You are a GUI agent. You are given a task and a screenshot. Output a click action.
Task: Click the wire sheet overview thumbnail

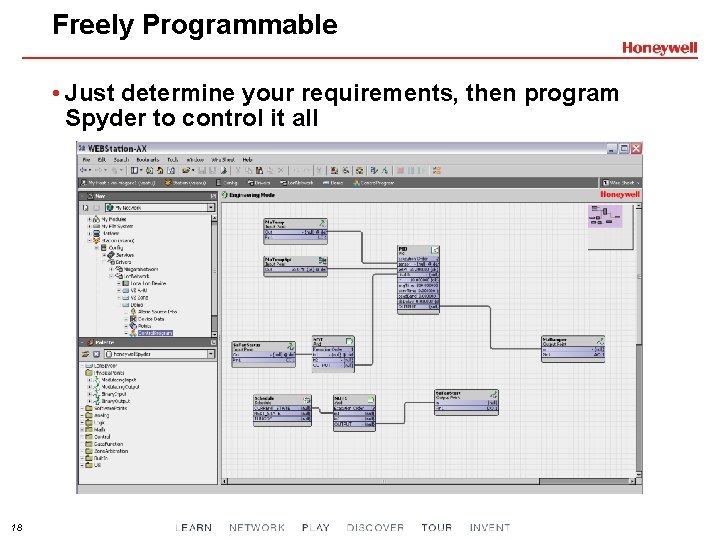[x=605, y=216]
